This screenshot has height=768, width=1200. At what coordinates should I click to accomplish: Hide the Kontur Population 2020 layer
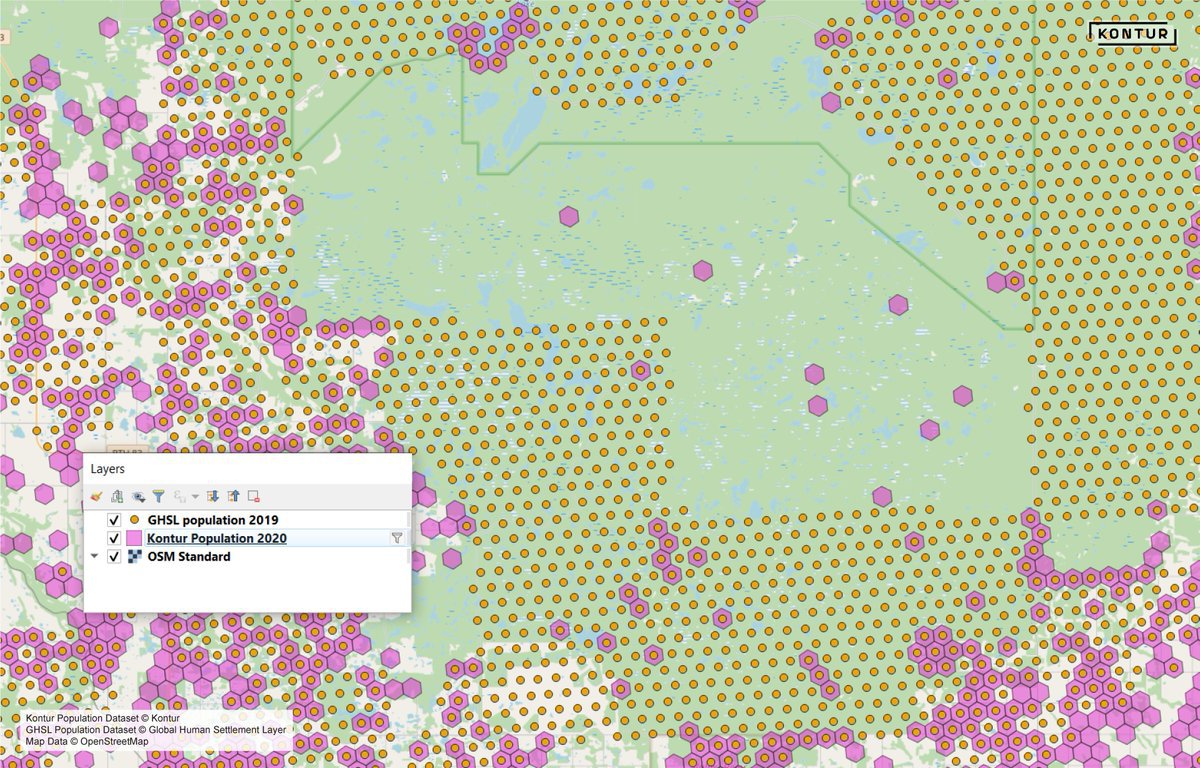click(114, 538)
